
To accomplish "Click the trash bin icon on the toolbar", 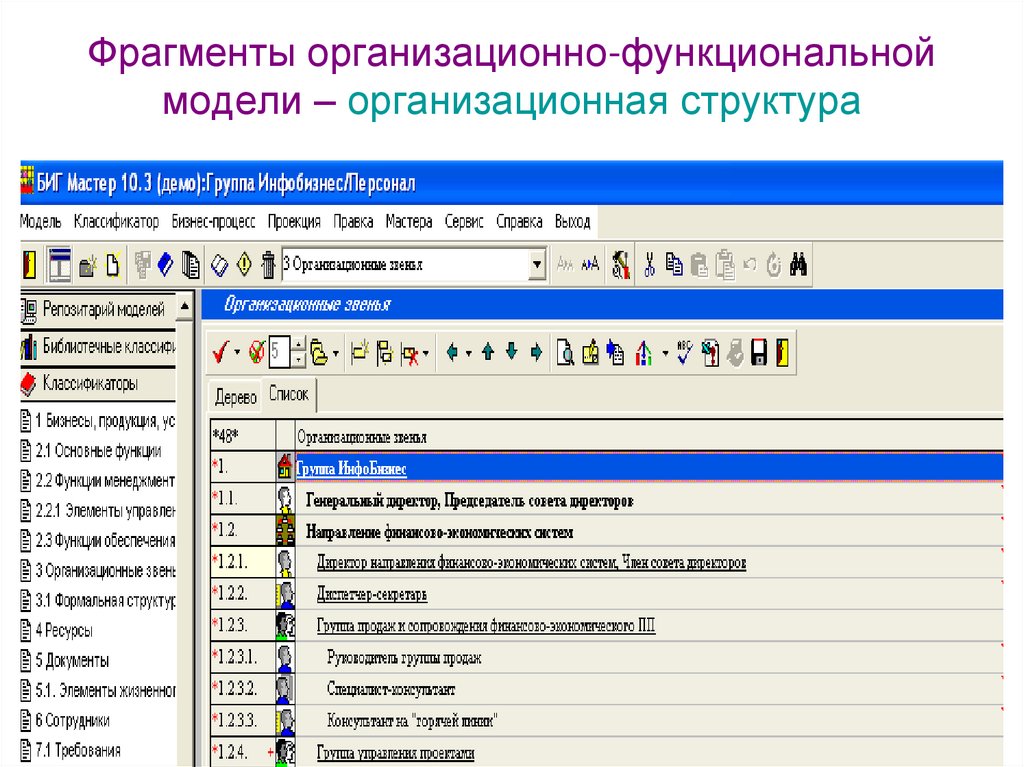I will click(266, 264).
